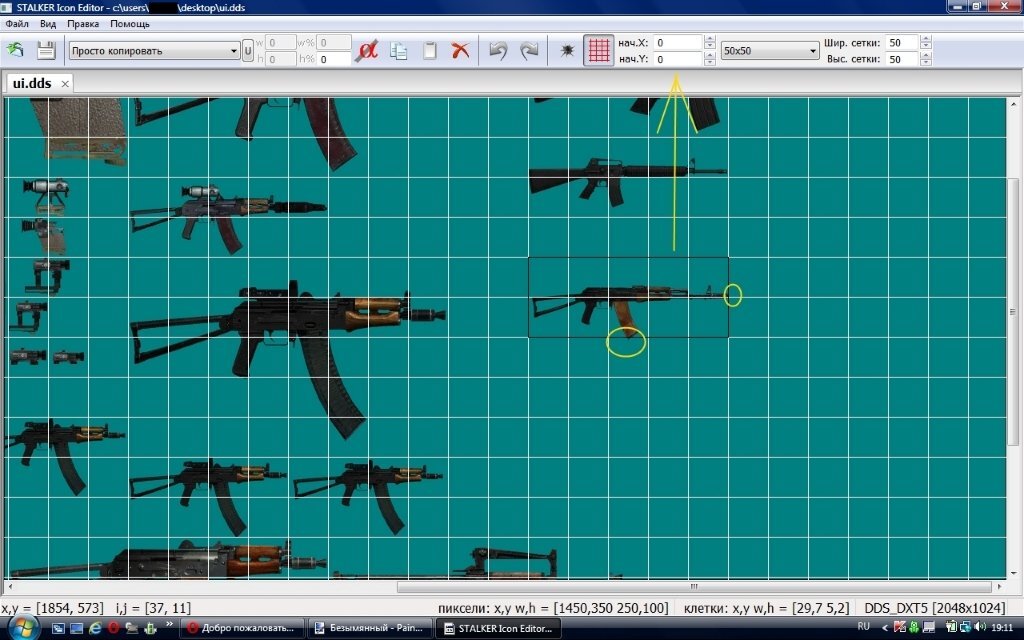This screenshot has height=640, width=1024.
Task: Increase the Шир. сетки value with up arrow
Action: (926, 39)
